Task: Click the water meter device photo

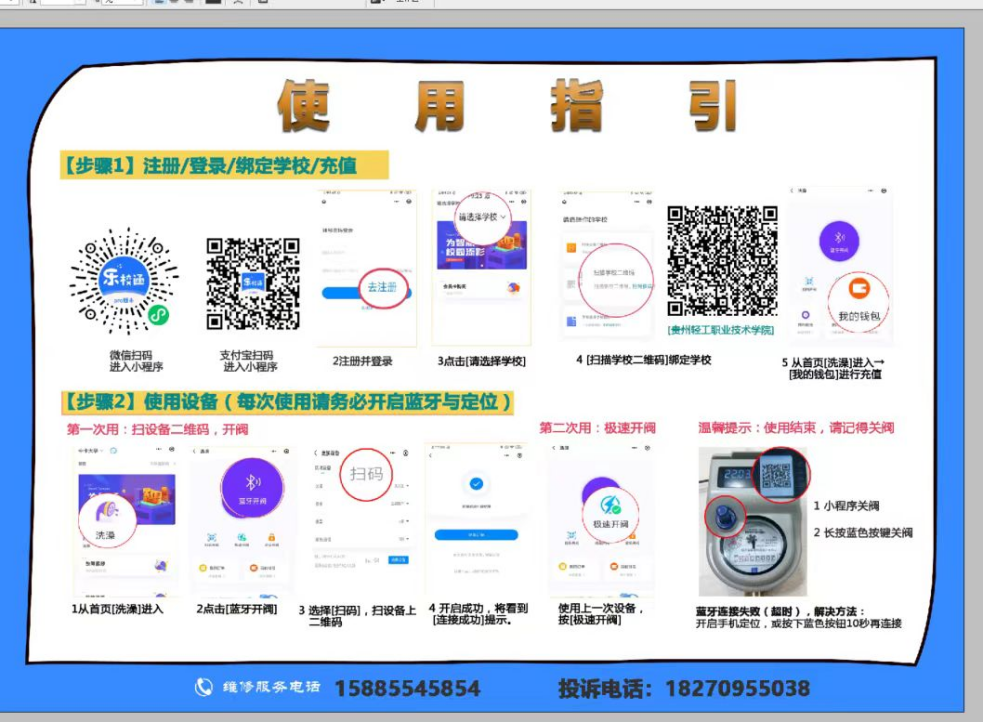Action: tap(753, 521)
